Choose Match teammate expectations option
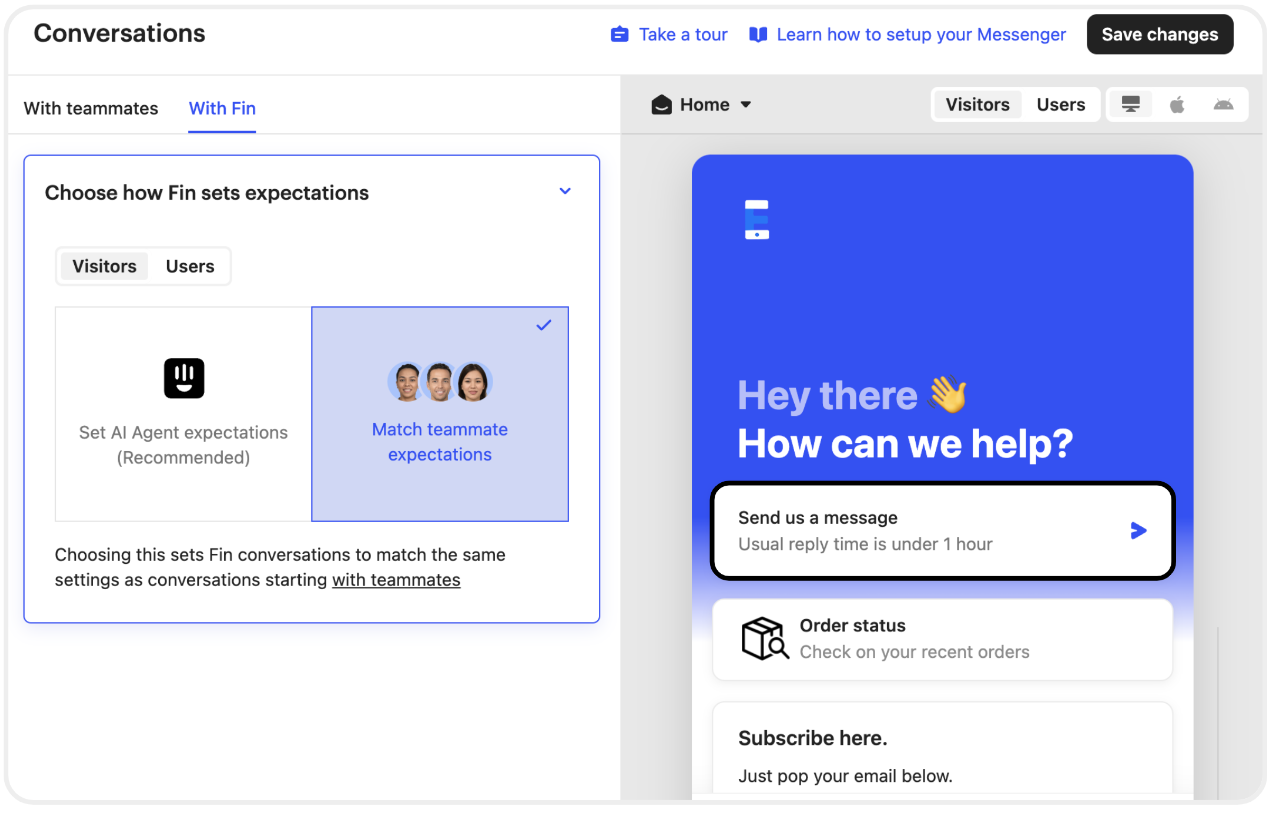Screen dimensions: 1270x816 pos(440,414)
